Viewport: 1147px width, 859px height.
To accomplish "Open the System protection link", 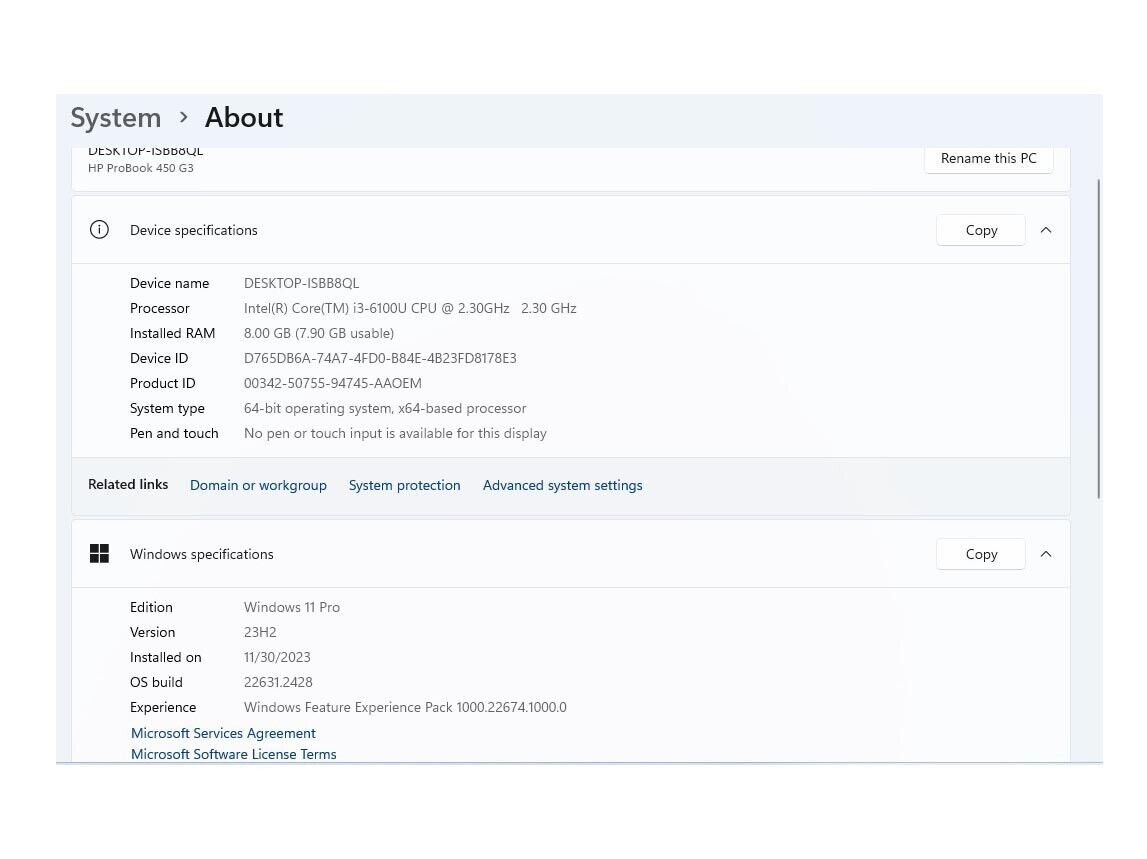I will coord(404,485).
